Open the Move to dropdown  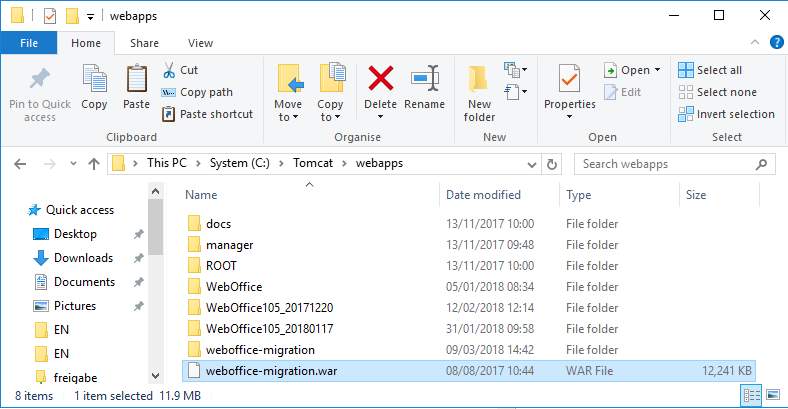coord(288,93)
